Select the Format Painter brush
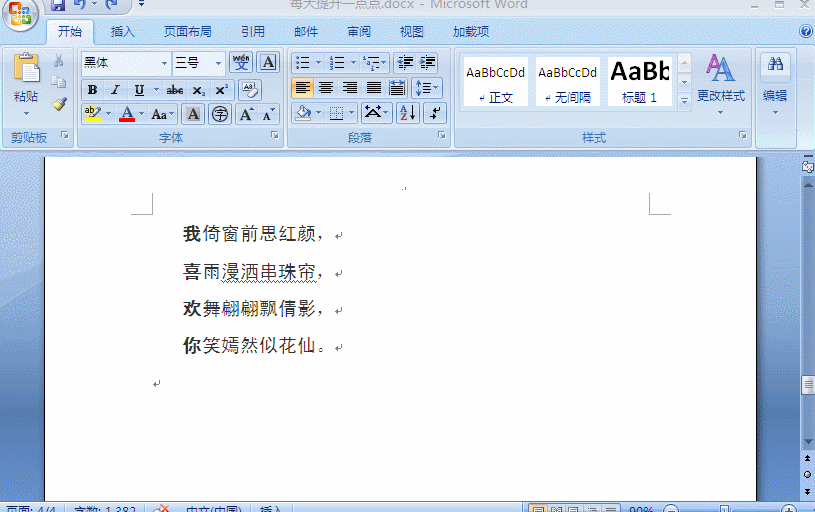The height and width of the screenshot is (512, 815). 59,104
